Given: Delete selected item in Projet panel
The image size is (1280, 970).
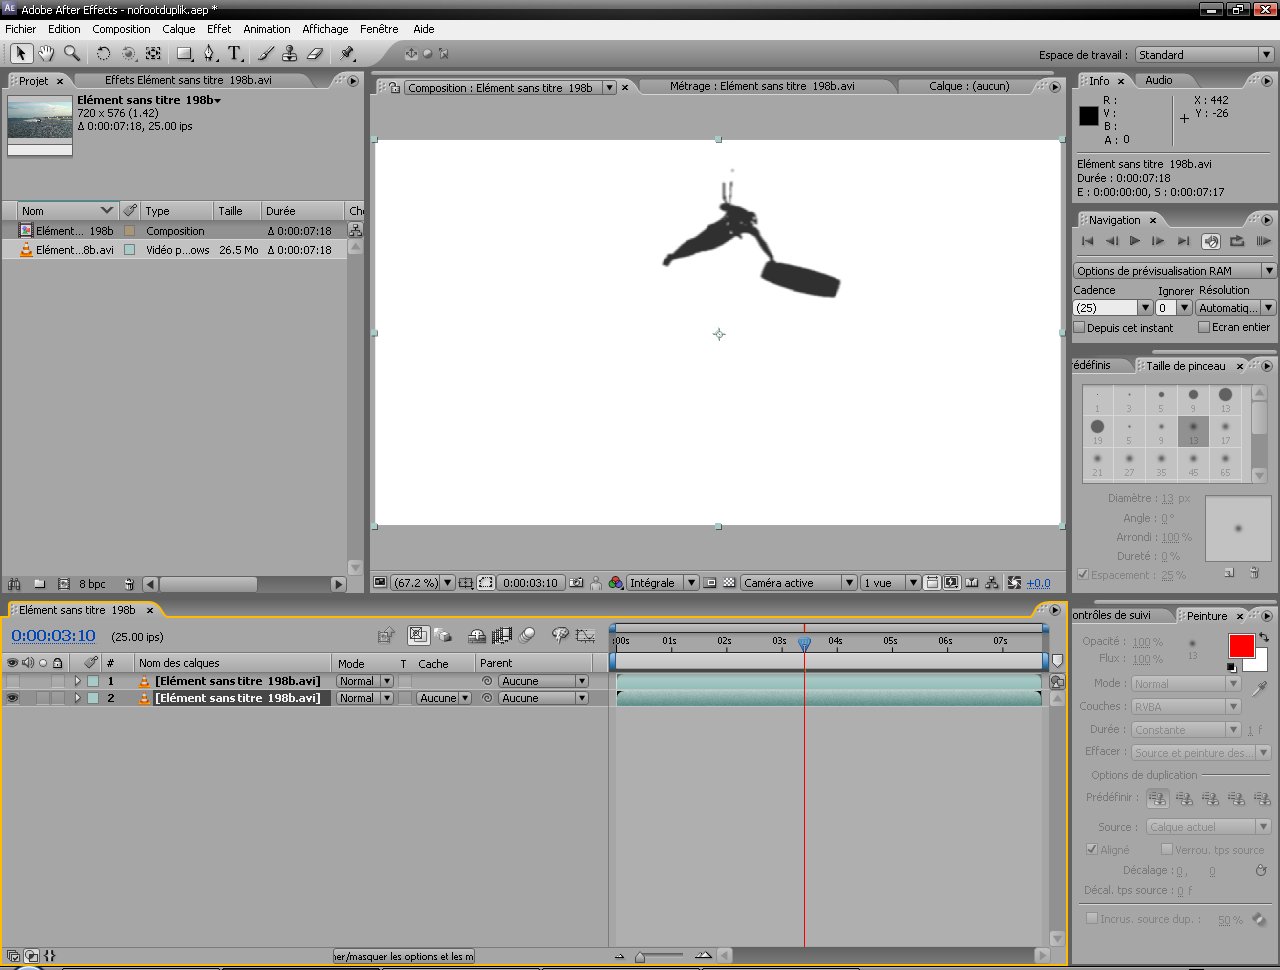Looking at the screenshot, I should pyautogui.click(x=129, y=584).
